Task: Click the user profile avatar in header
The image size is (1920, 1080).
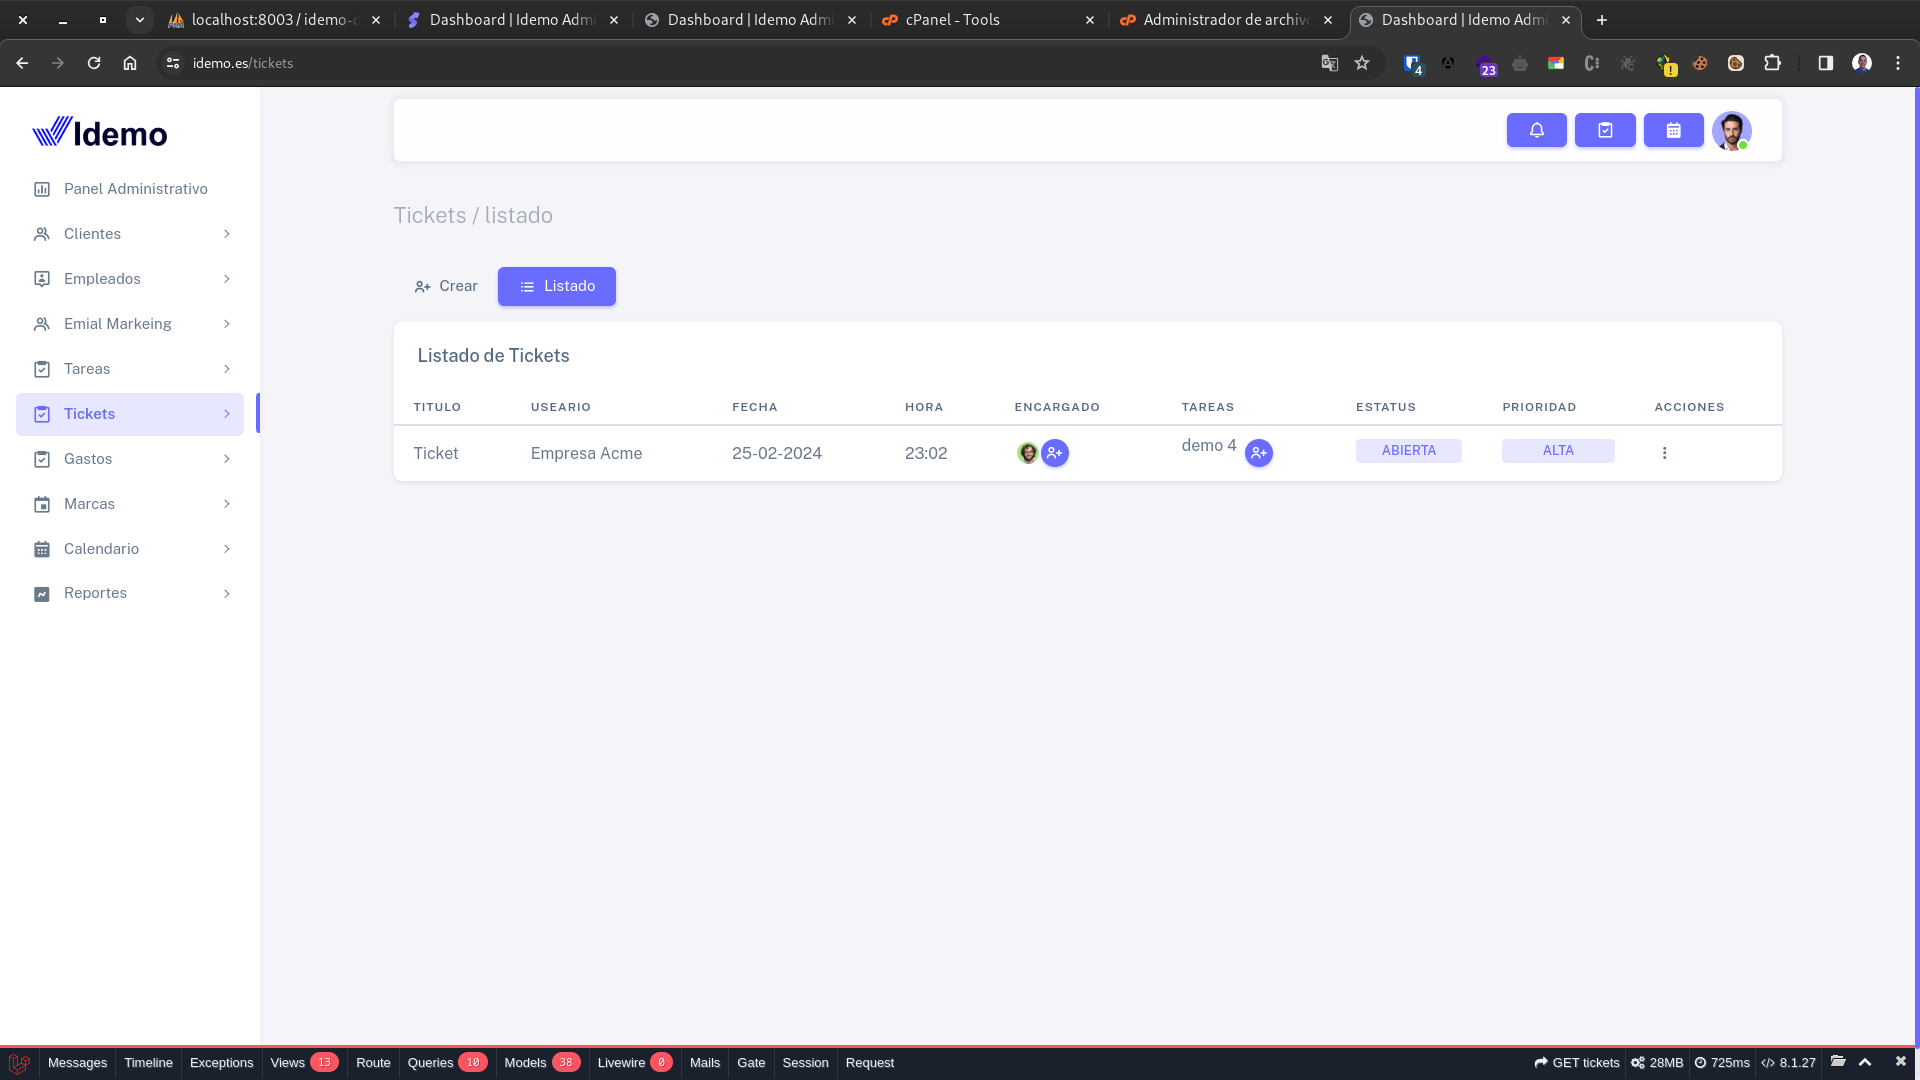Action: 1731,130
